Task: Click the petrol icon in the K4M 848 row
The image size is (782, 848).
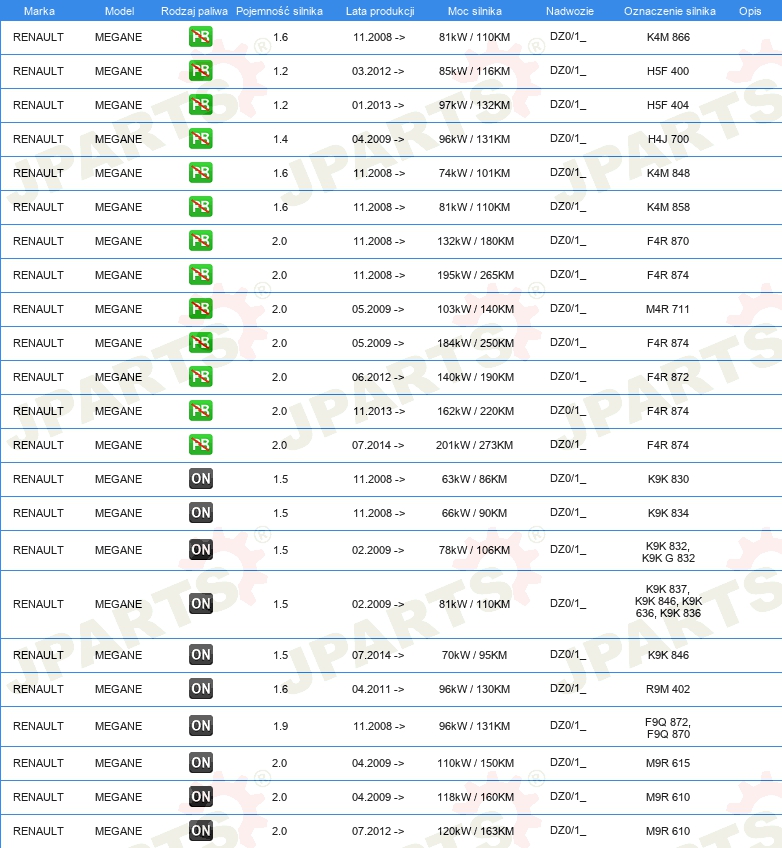Action: pos(201,173)
